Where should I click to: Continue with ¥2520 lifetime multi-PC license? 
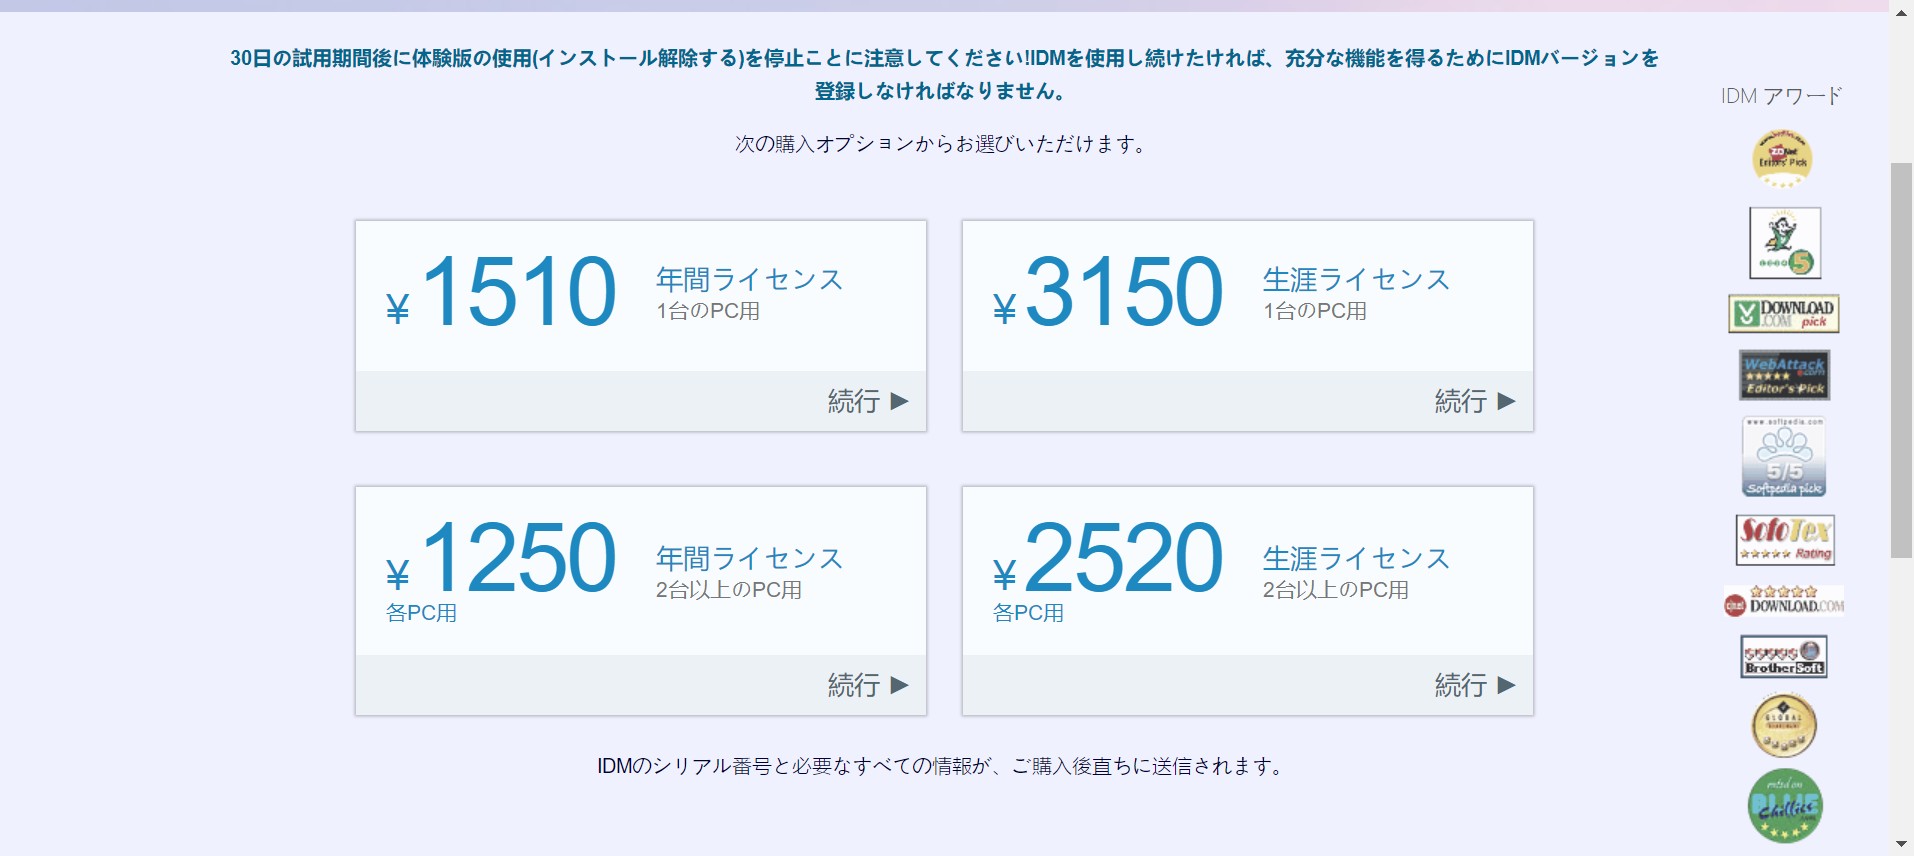click(x=1475, y=685)
